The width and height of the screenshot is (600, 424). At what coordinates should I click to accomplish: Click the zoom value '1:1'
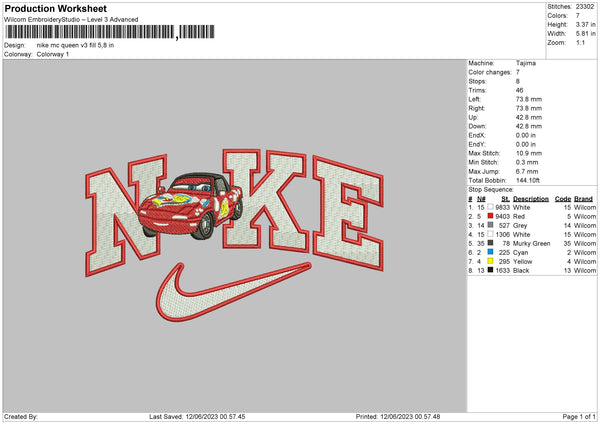click(x=580, y=42)
